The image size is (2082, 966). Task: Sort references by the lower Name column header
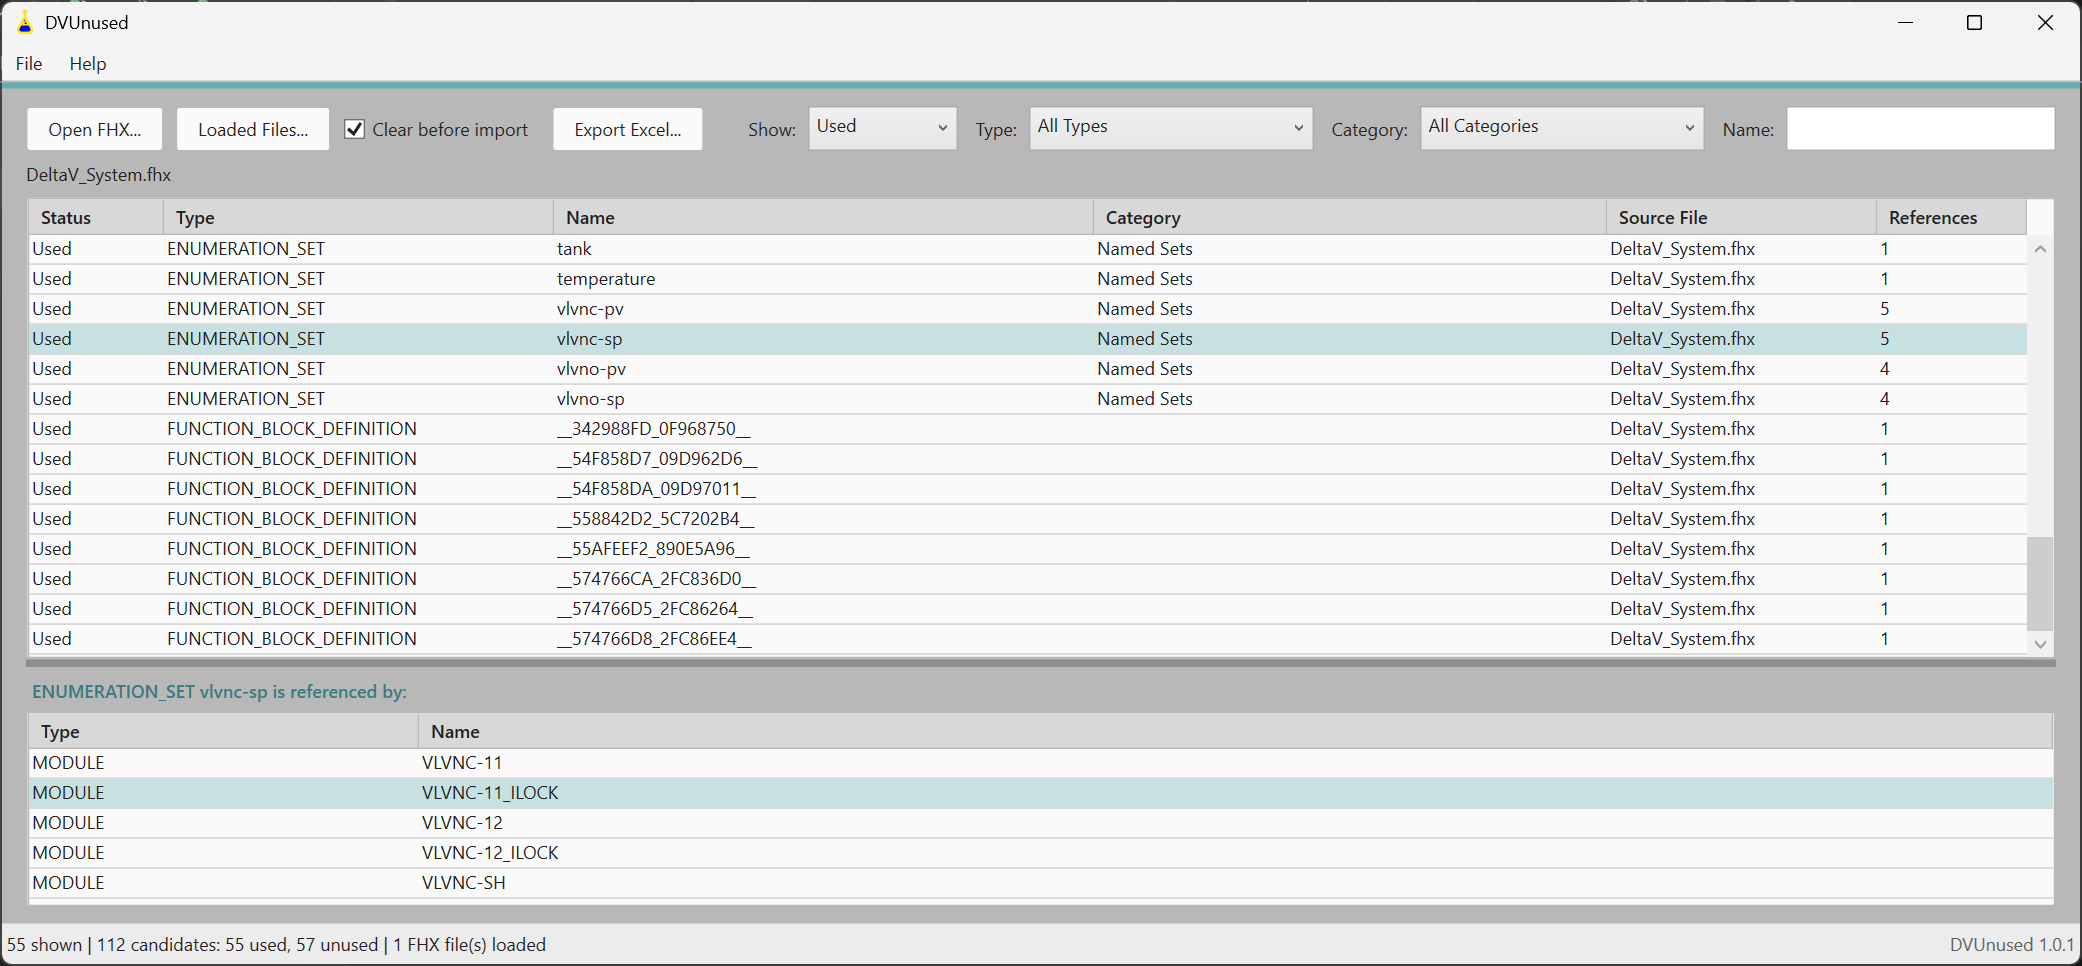pos(1235,731)
